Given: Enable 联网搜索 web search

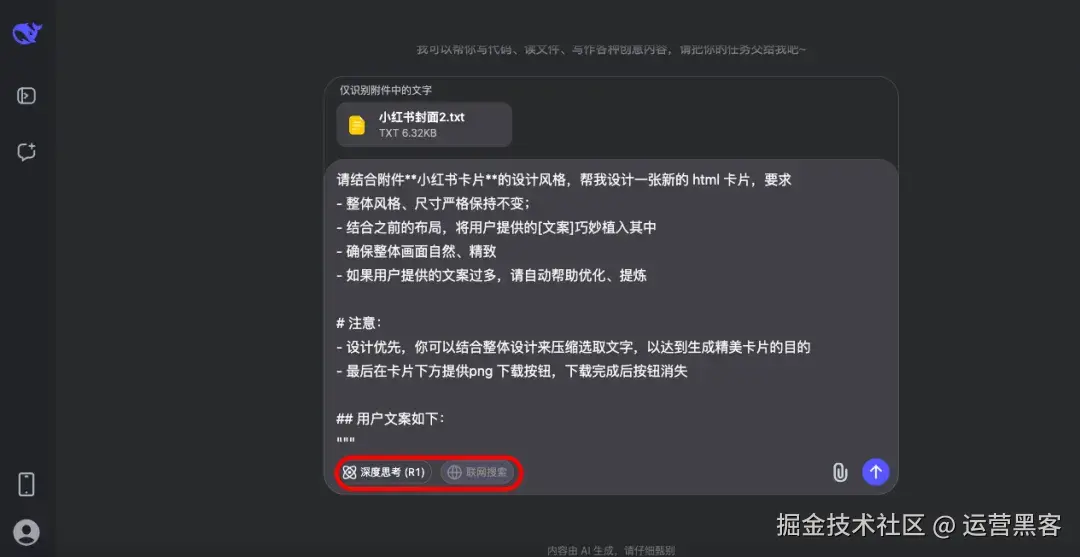Looking at the screenshot, I should coord(477,472).
